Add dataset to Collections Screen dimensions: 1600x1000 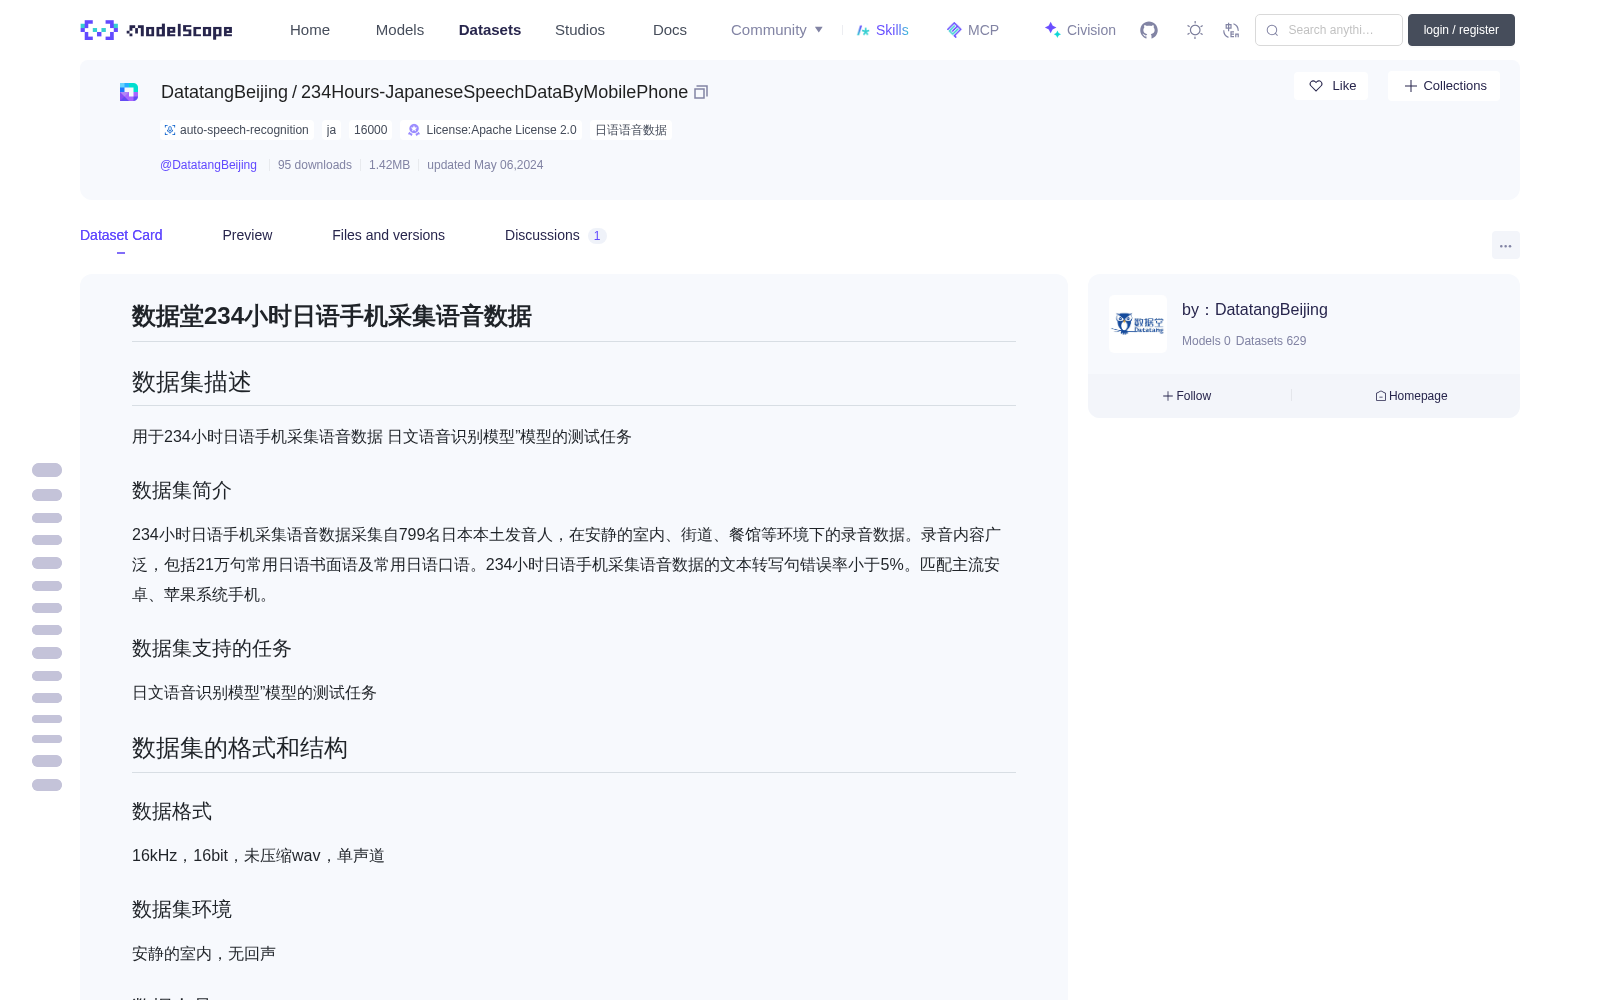tap(1444, 86)
